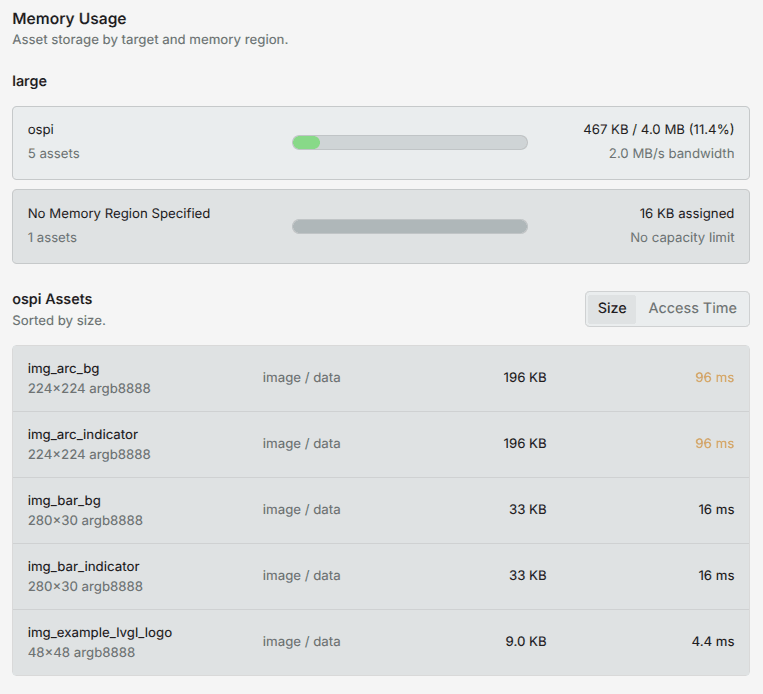Select the img_arc_indicator asset row
The width and height of the screenshot is (763, 694).
click(x=381, y=444)
